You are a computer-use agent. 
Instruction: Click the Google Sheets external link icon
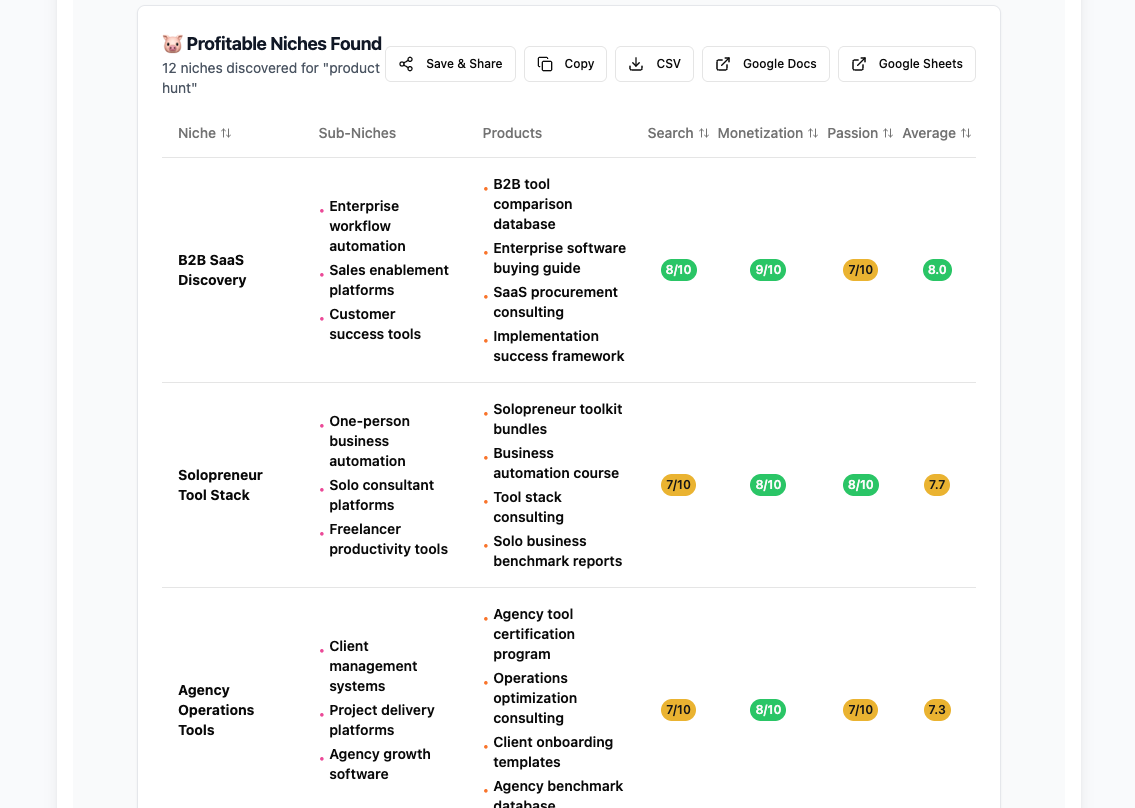click(859, 64)
